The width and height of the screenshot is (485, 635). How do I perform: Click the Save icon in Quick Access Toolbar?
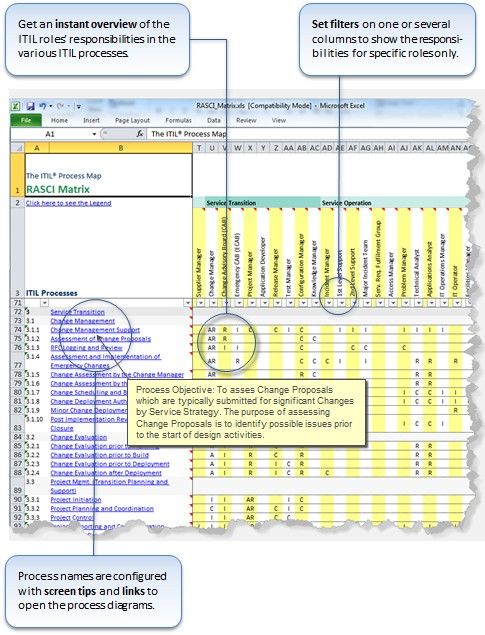(30, 107)
